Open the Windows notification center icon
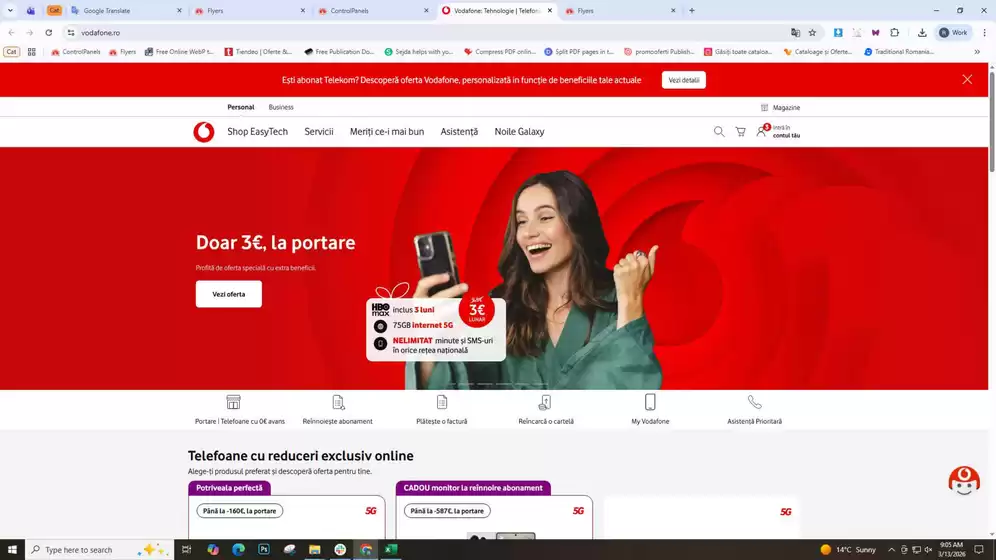996x560 pixels. 979,550
